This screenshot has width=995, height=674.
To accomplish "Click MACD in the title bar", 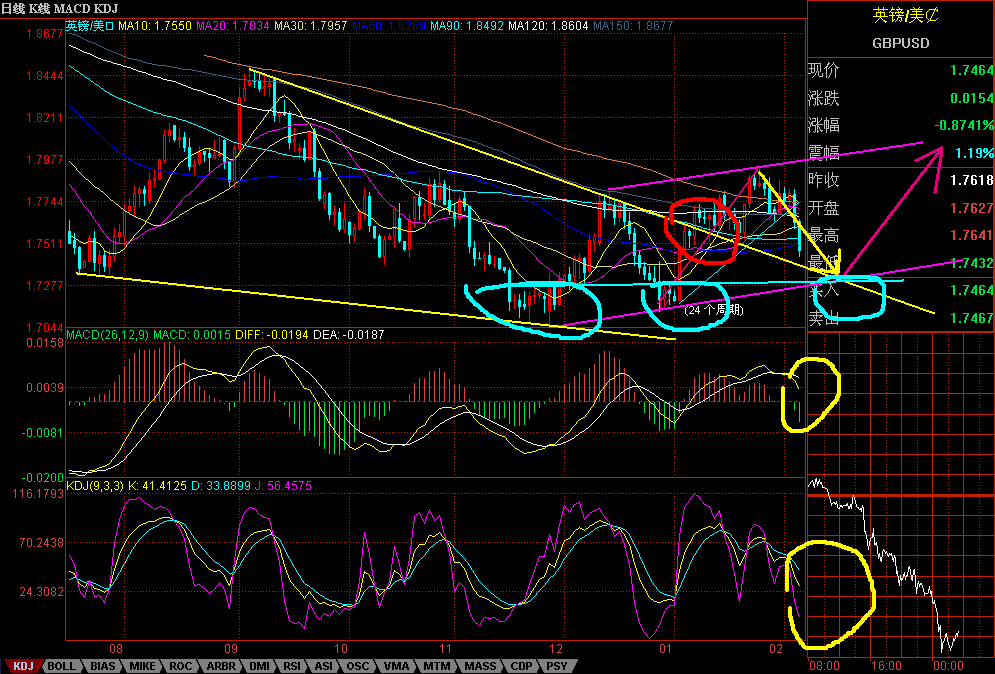I will (x=71, y=9).
